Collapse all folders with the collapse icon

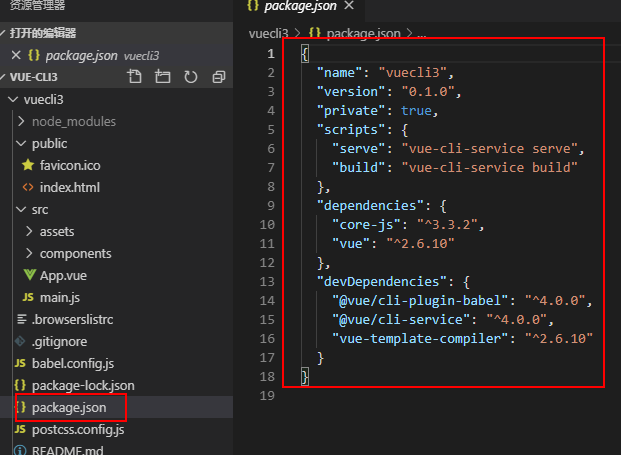pyautogui.click(x=219, y=76)
